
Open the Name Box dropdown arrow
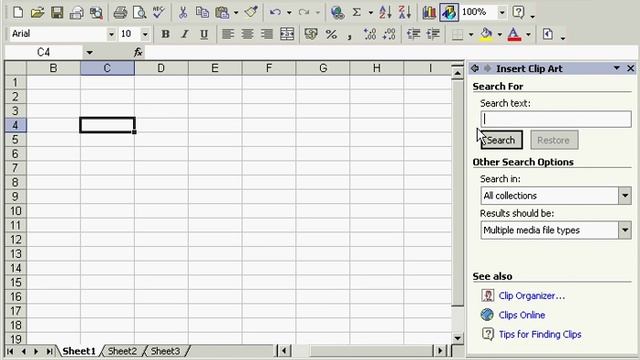(x=89, y=52)
